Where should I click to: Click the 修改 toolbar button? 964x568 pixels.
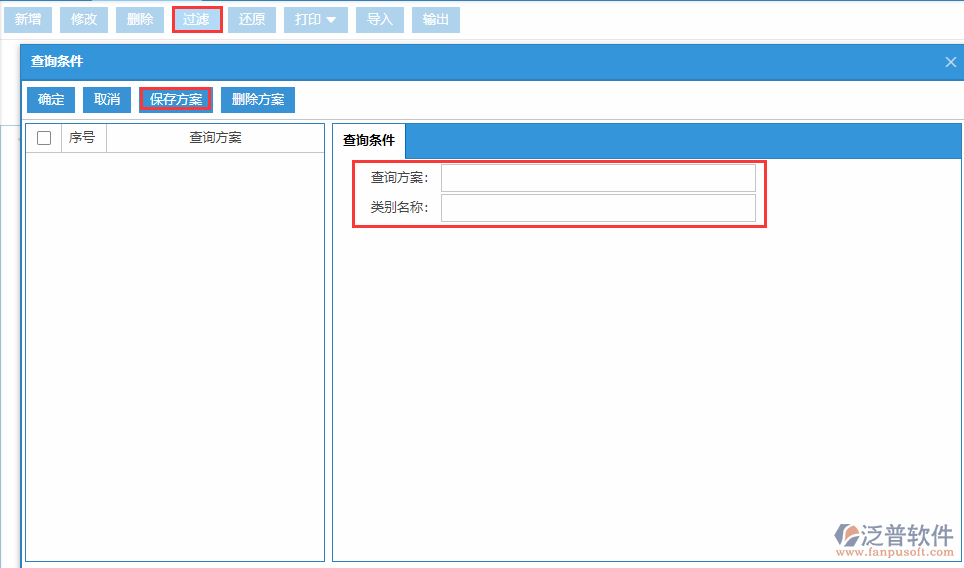pos(84,20)
